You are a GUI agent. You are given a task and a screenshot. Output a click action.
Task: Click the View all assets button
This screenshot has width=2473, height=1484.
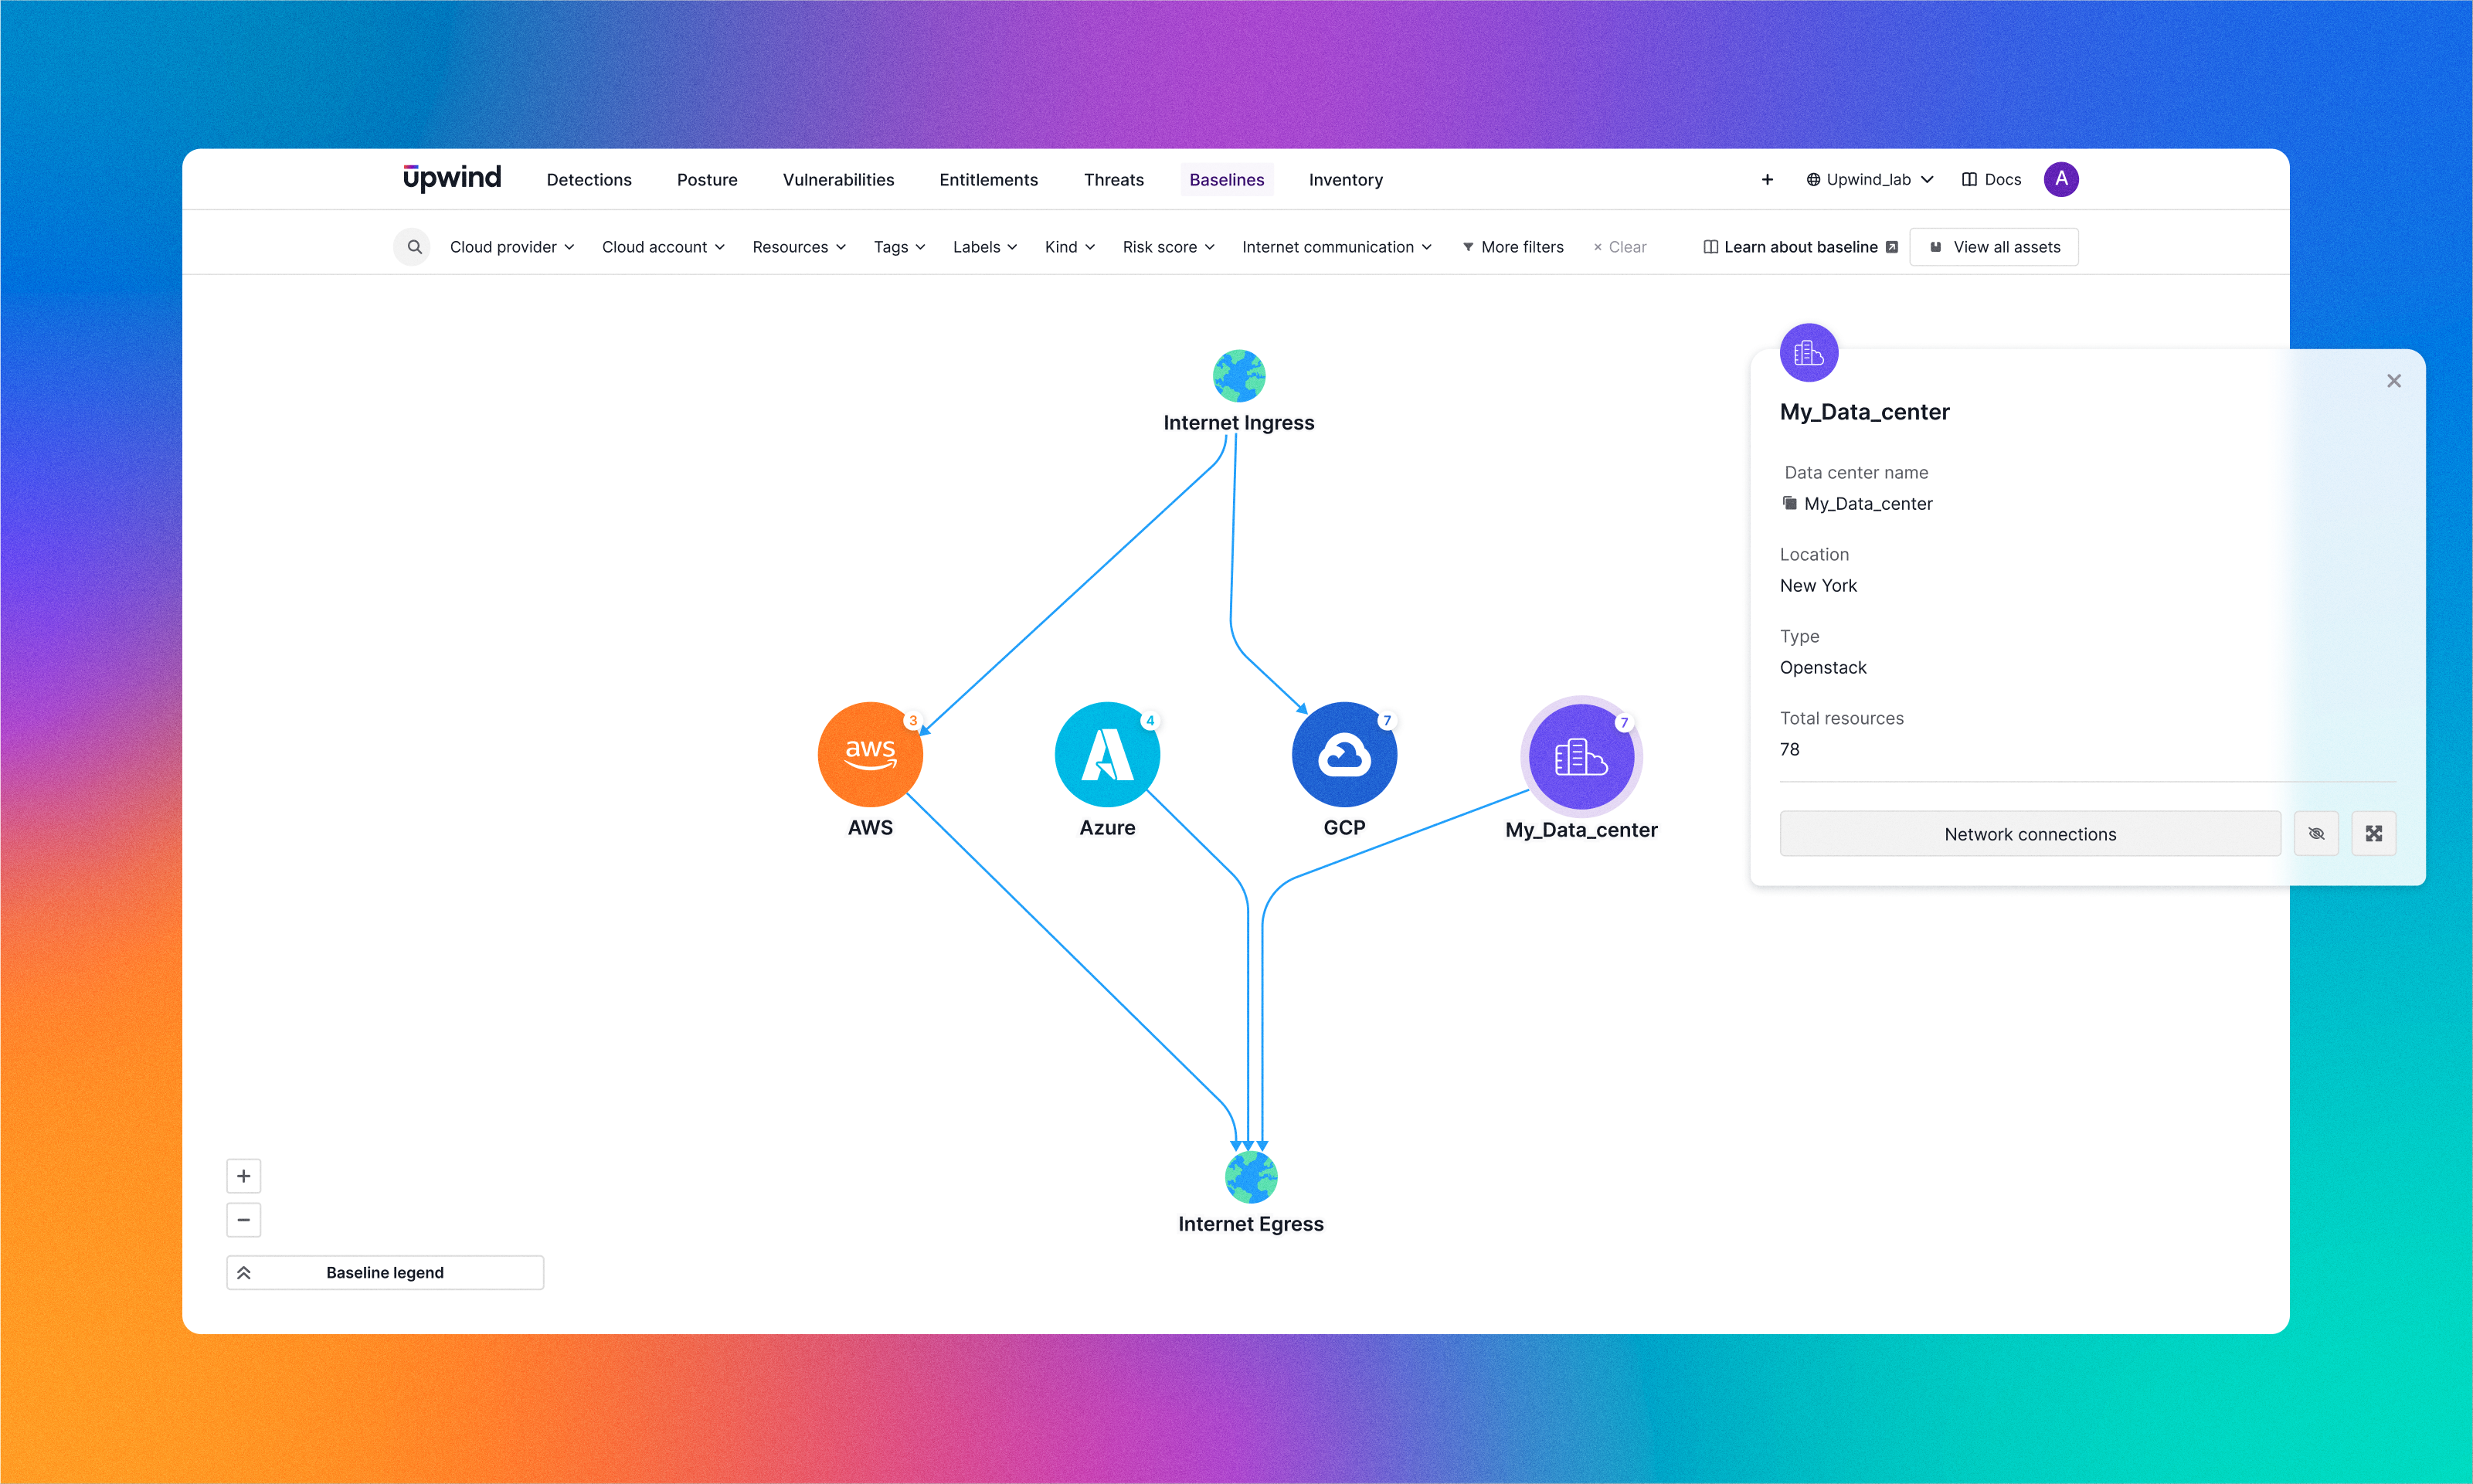(1993, 246)
